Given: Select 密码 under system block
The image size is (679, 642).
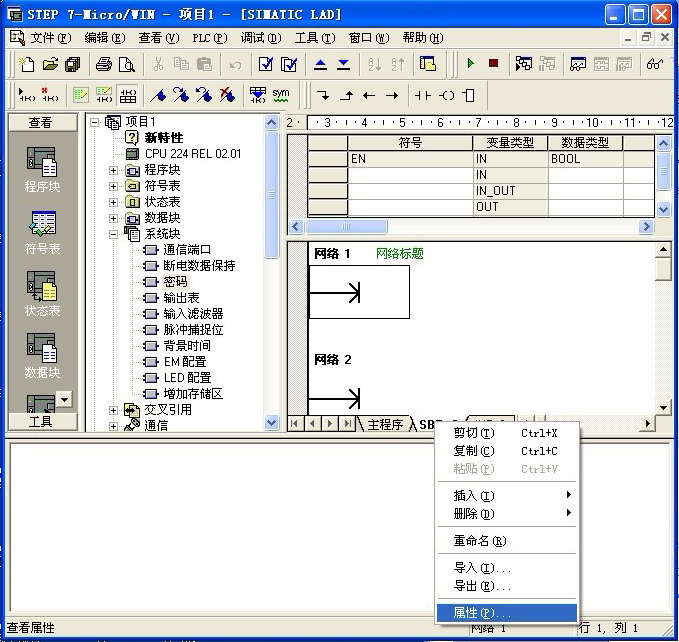Looking at the screenshot, I should coord(175,282).
